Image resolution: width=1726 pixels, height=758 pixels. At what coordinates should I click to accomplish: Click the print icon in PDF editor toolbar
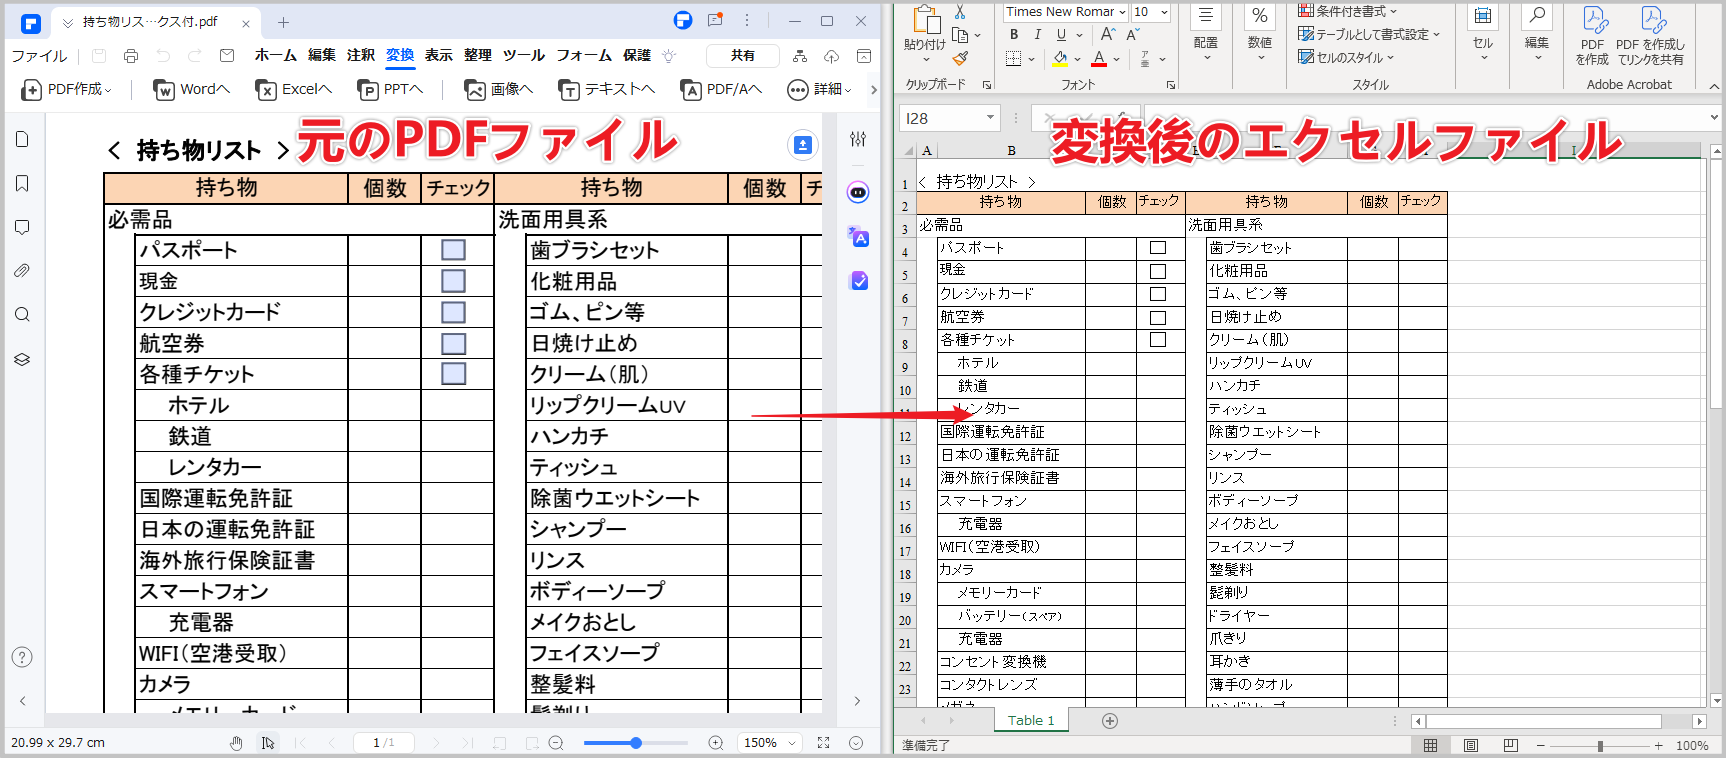click(x=131, y=56)
